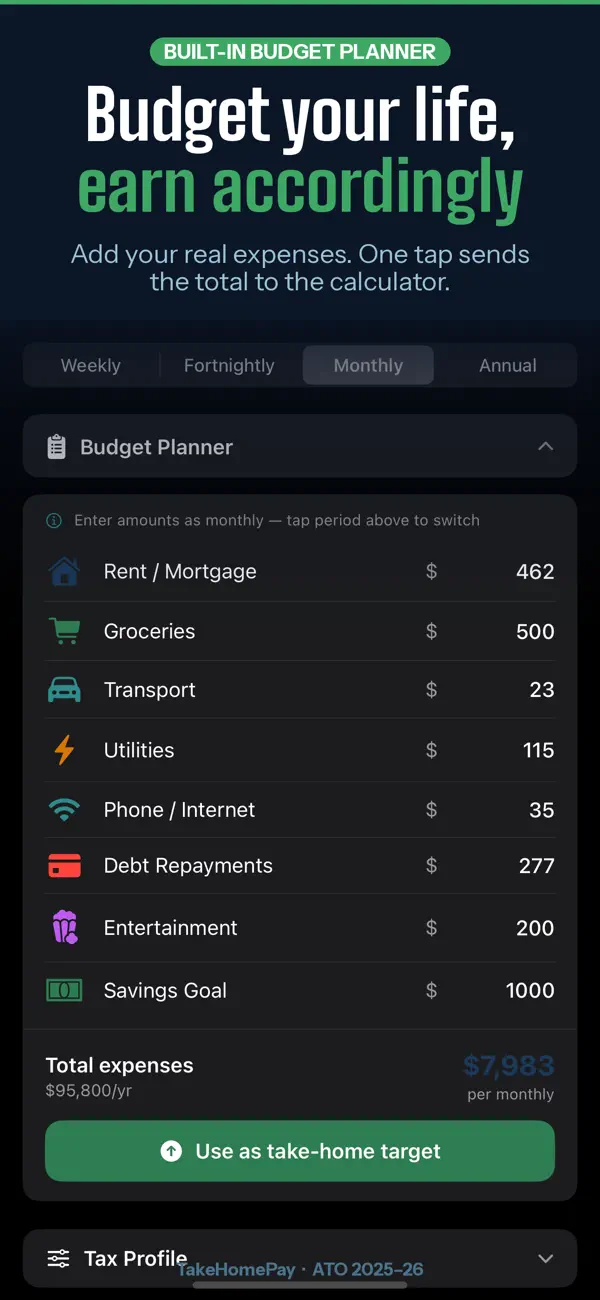The image size is (600, 1300).
Task: Tap the Phone / Internet wifi icon
Action: (x=64, y=810)
